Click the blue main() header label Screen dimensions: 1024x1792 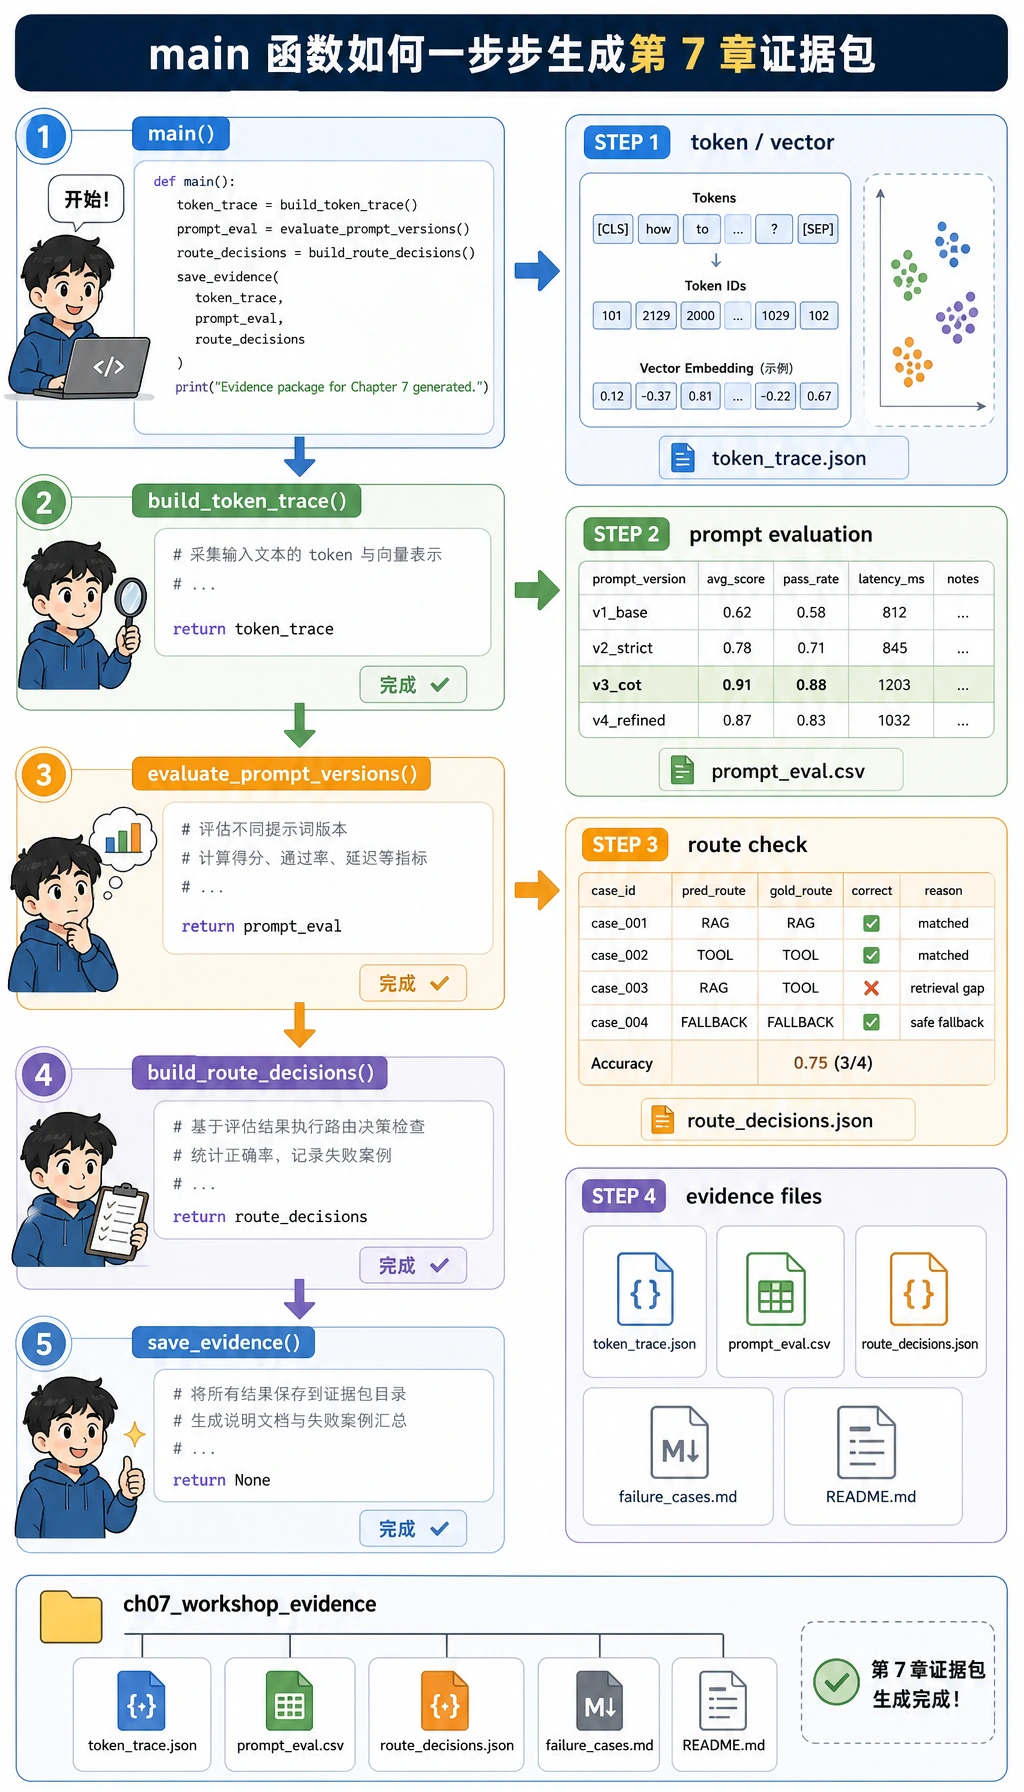tap(181, 133)
